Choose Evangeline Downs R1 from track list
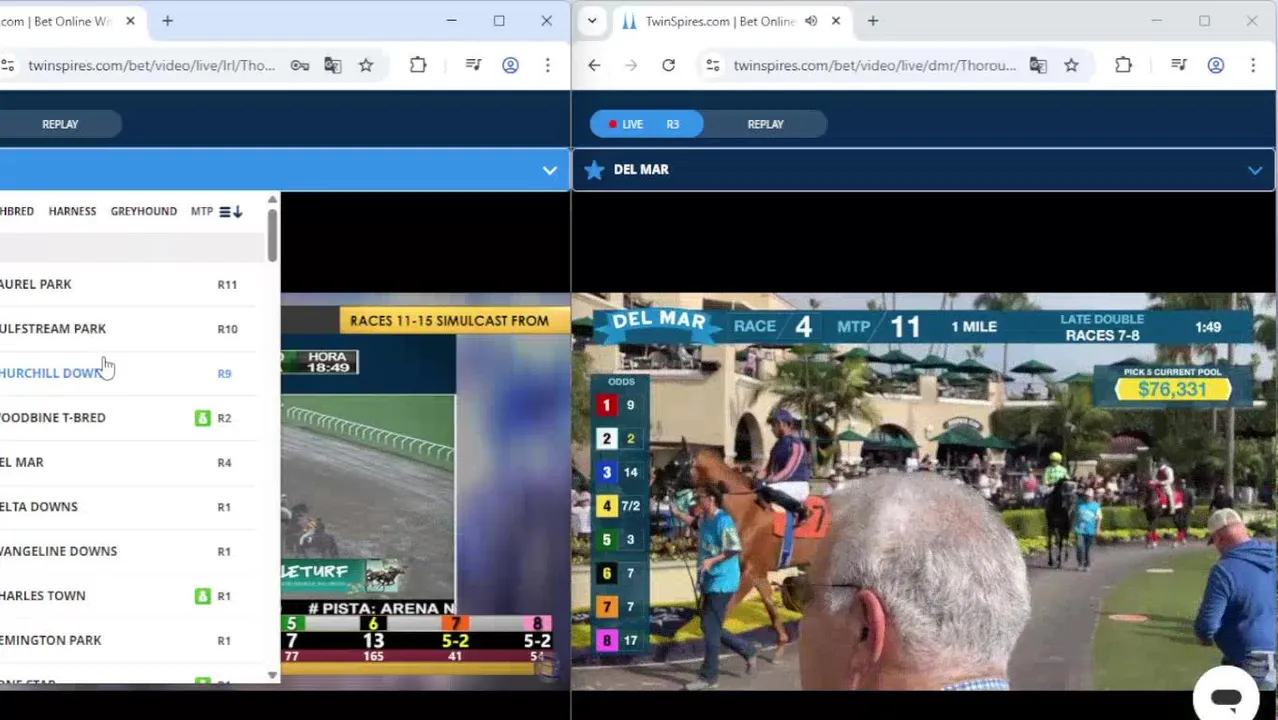This screenshot has height=720, width=1278. coord(128,551)
